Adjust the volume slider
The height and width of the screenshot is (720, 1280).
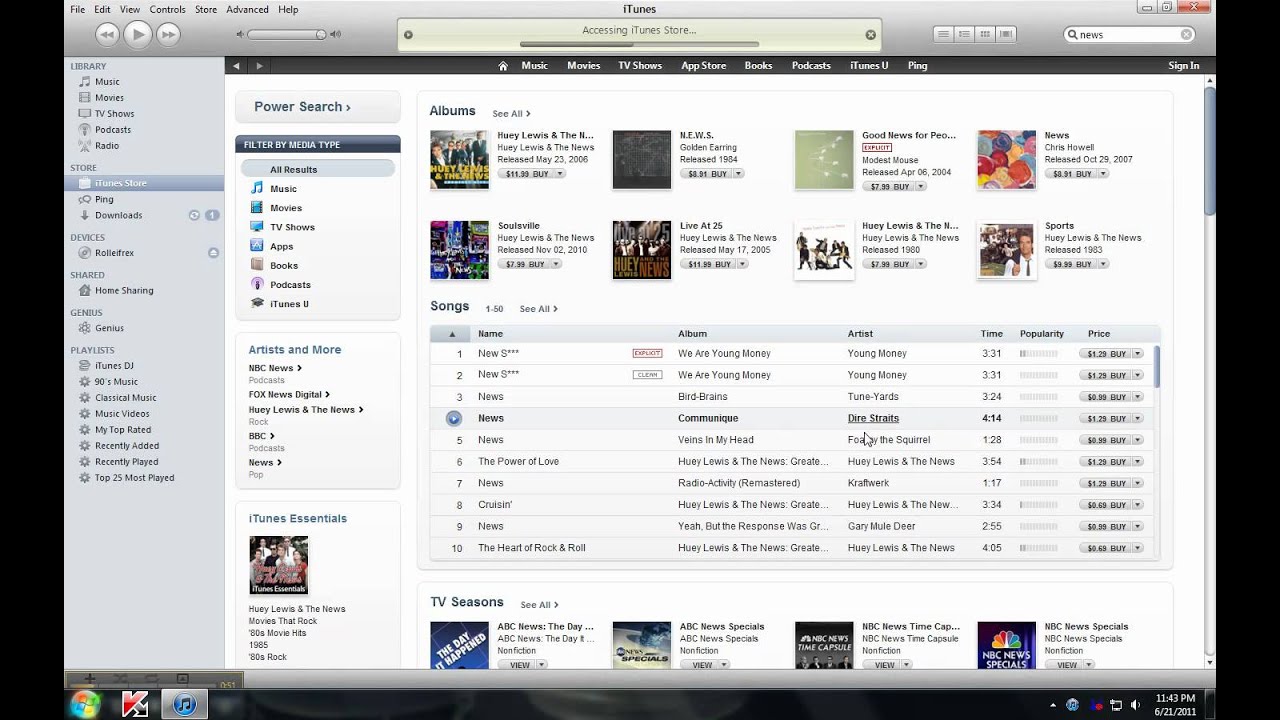pyautogui.click(x=287, y=34)
